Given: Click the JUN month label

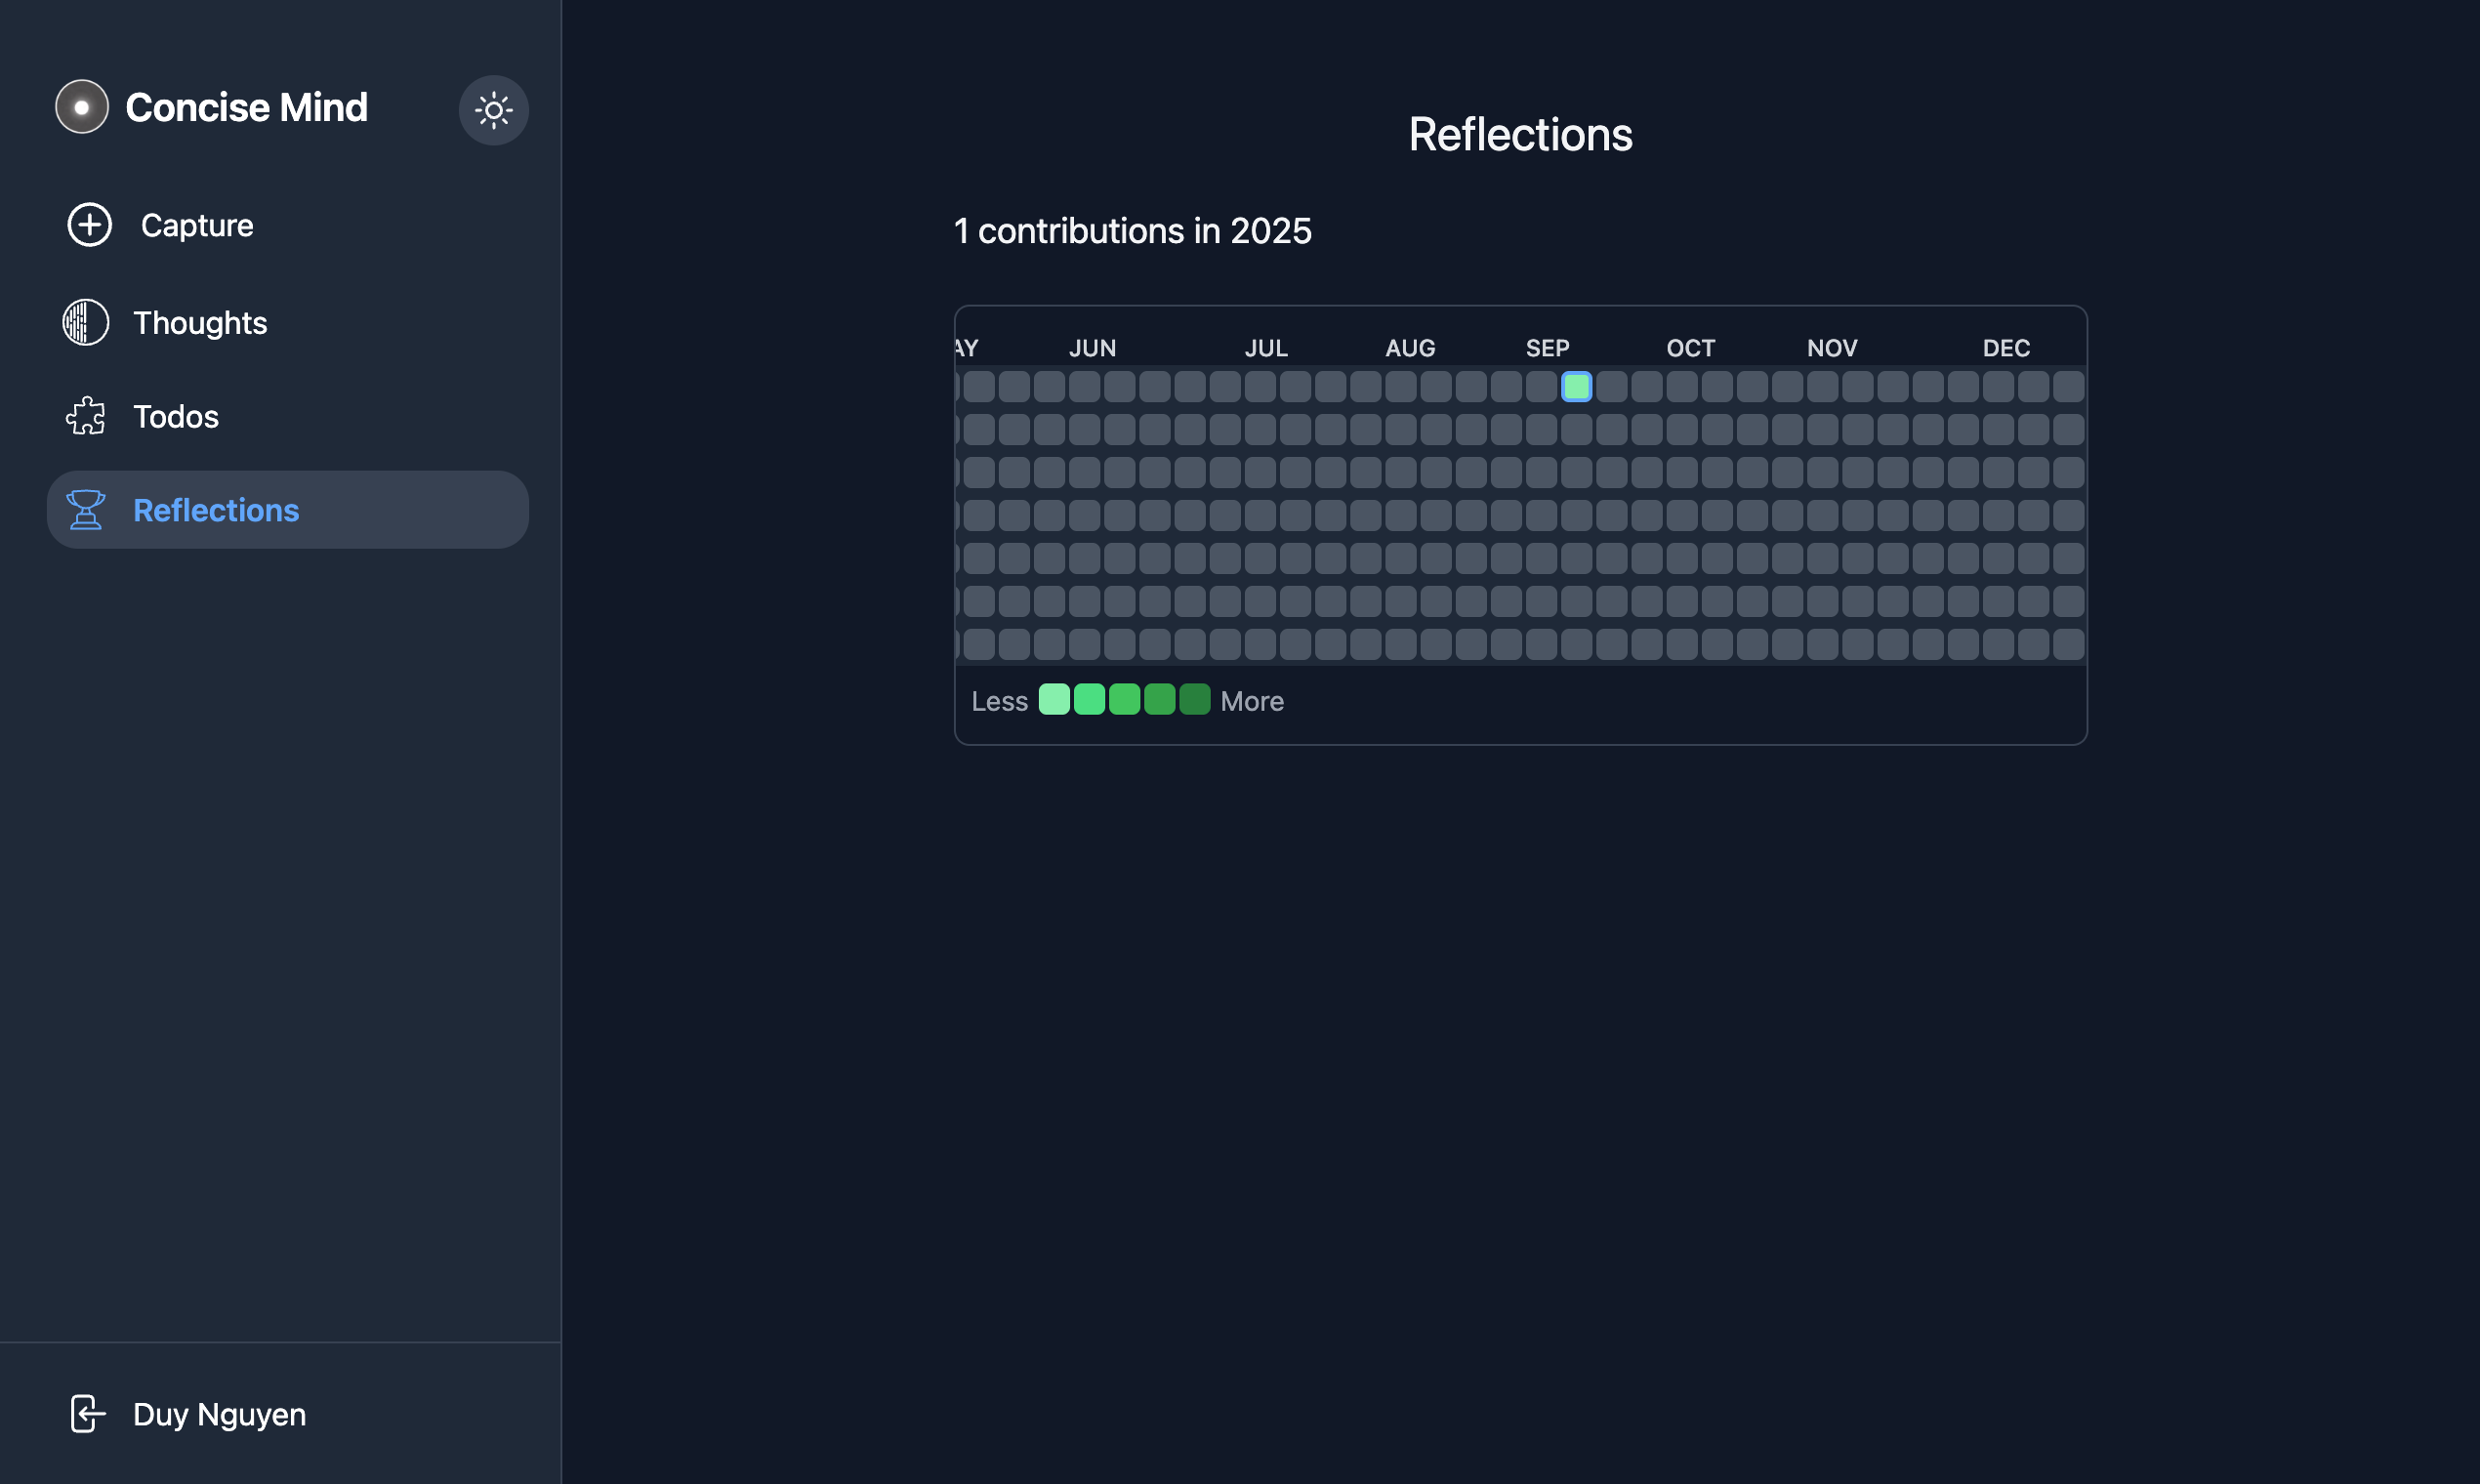Looking at the screenshot, I should tap(1092, 348).
